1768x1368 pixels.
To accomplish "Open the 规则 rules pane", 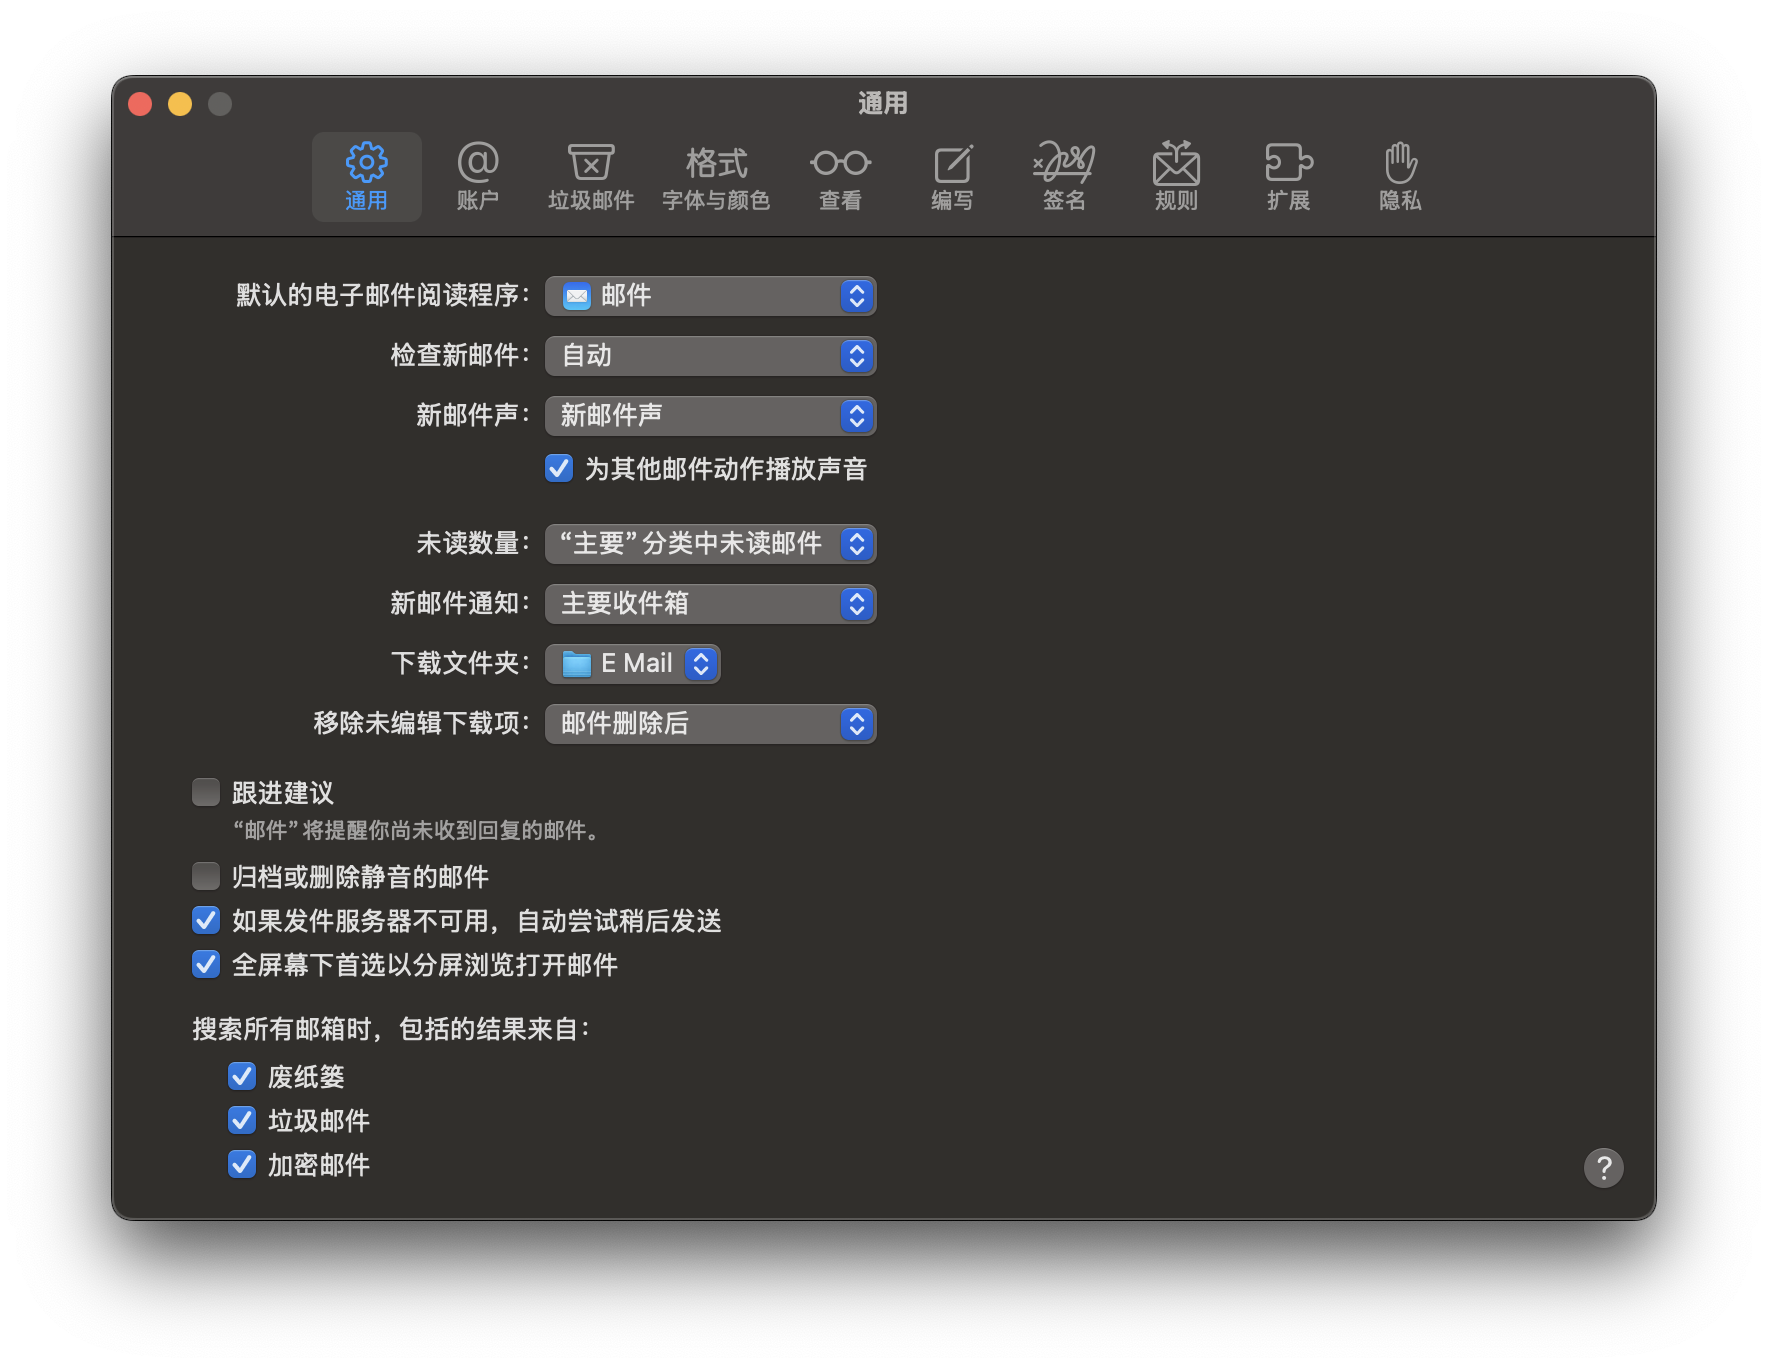I will [x=1176, y=176].
